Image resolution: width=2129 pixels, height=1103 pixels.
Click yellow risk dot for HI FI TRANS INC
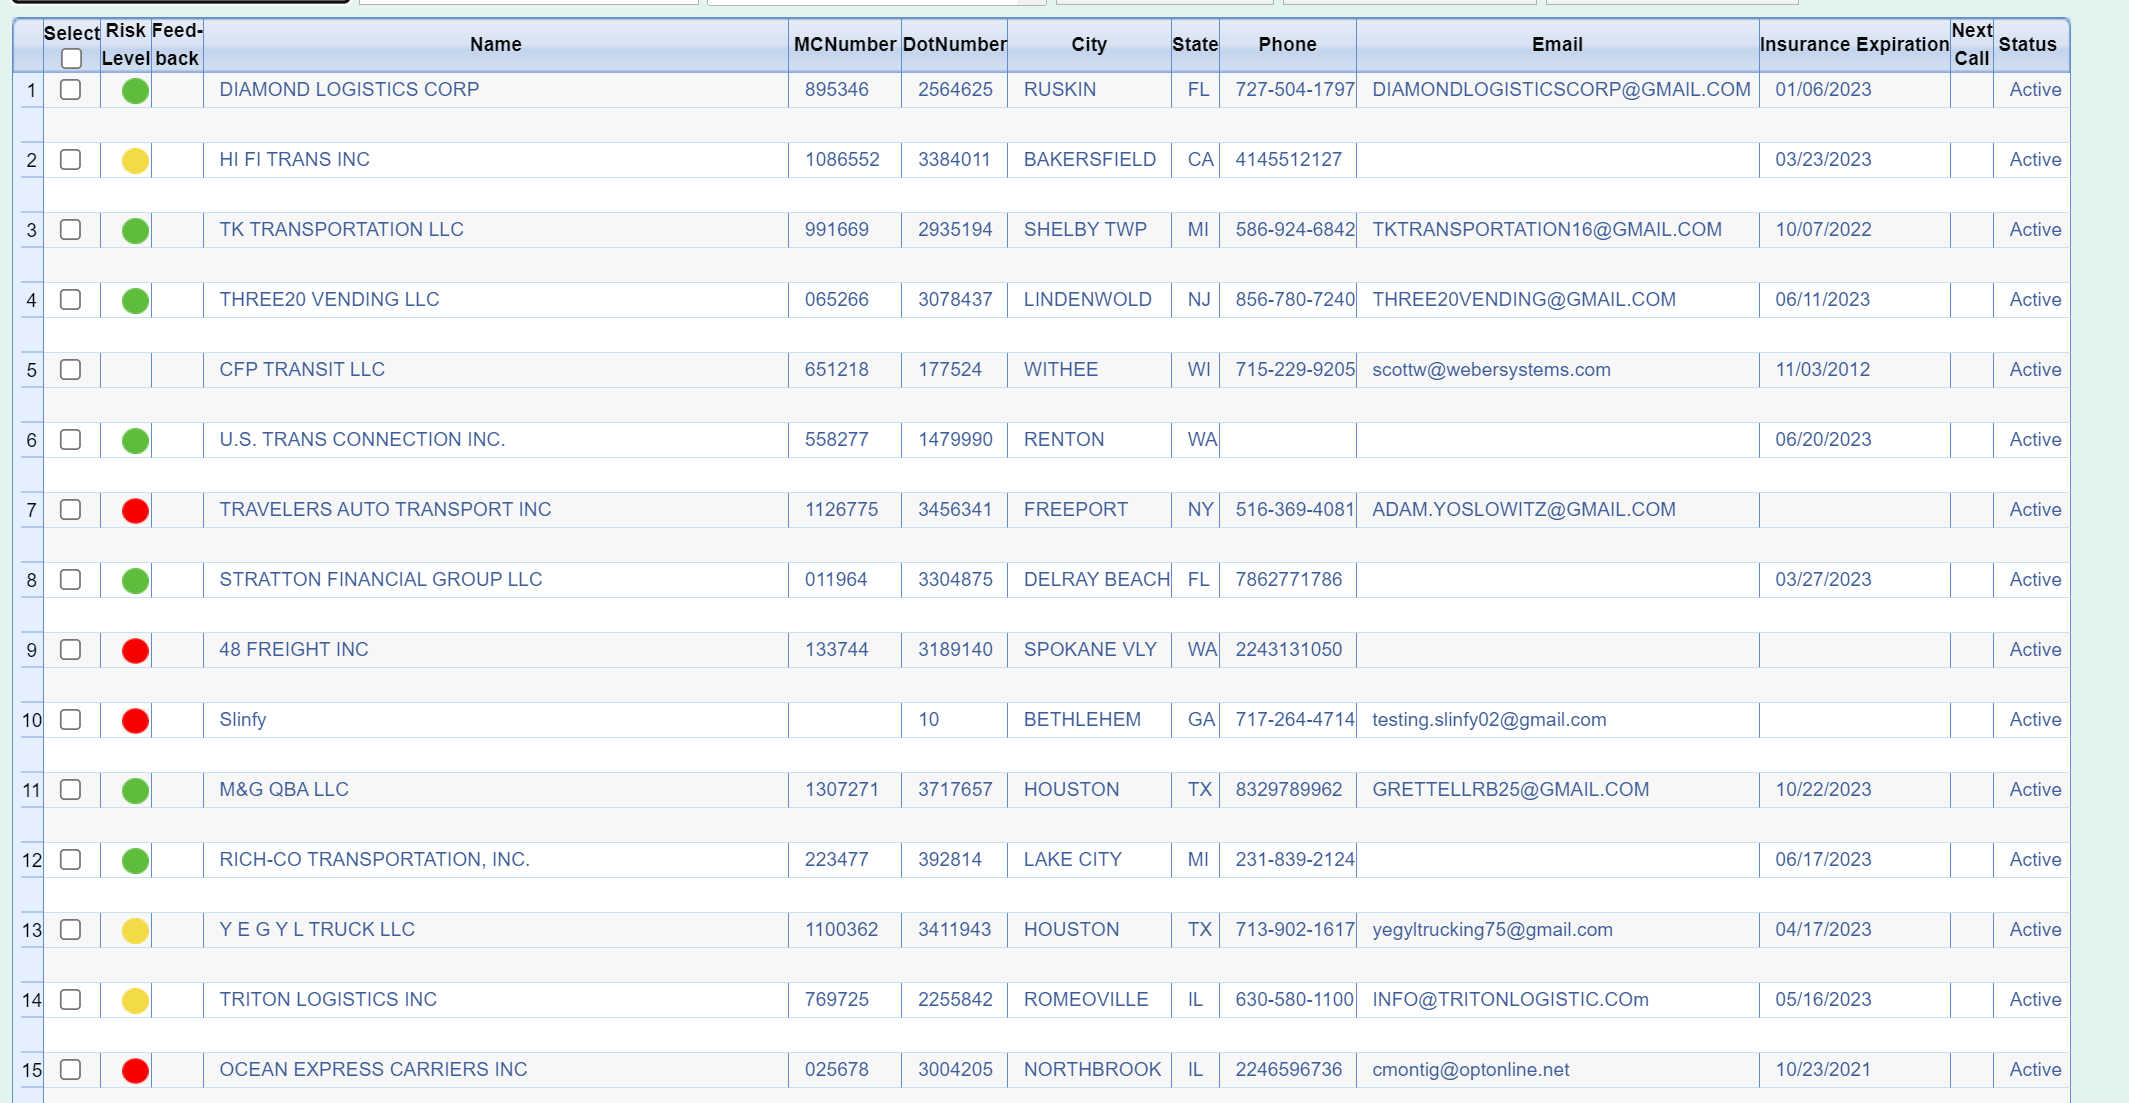[135, 161]
